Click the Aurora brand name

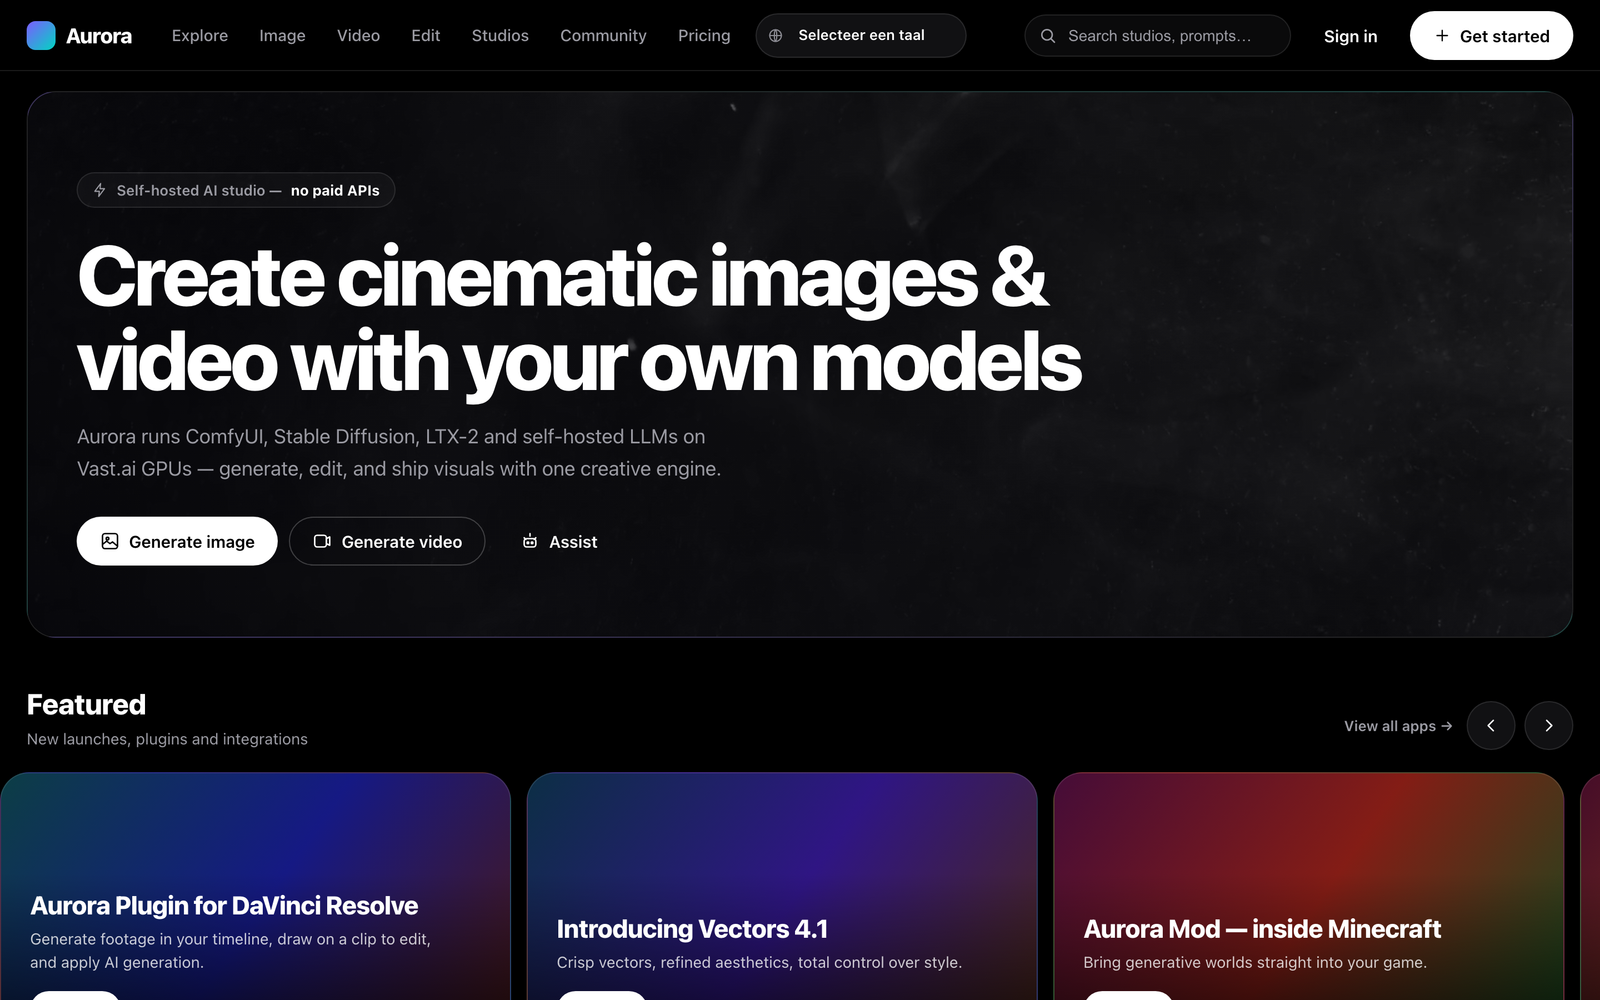click(99, 36)
